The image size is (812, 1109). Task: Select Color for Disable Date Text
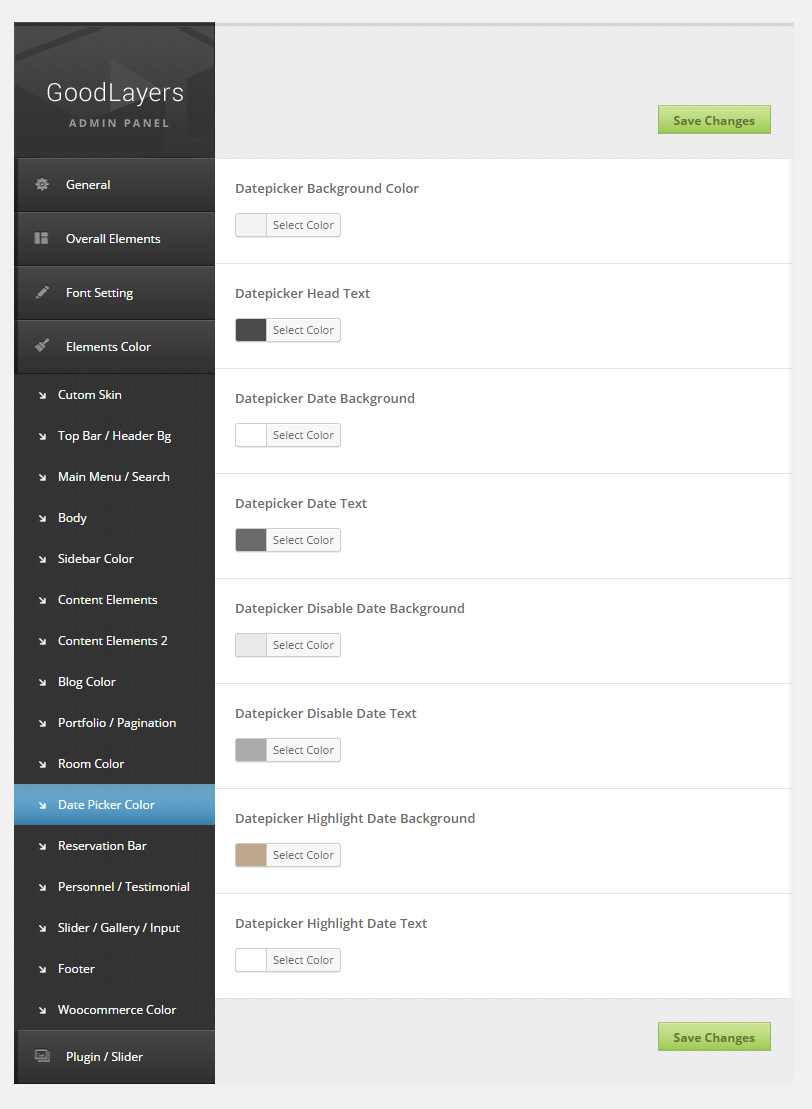pos(303,750)
